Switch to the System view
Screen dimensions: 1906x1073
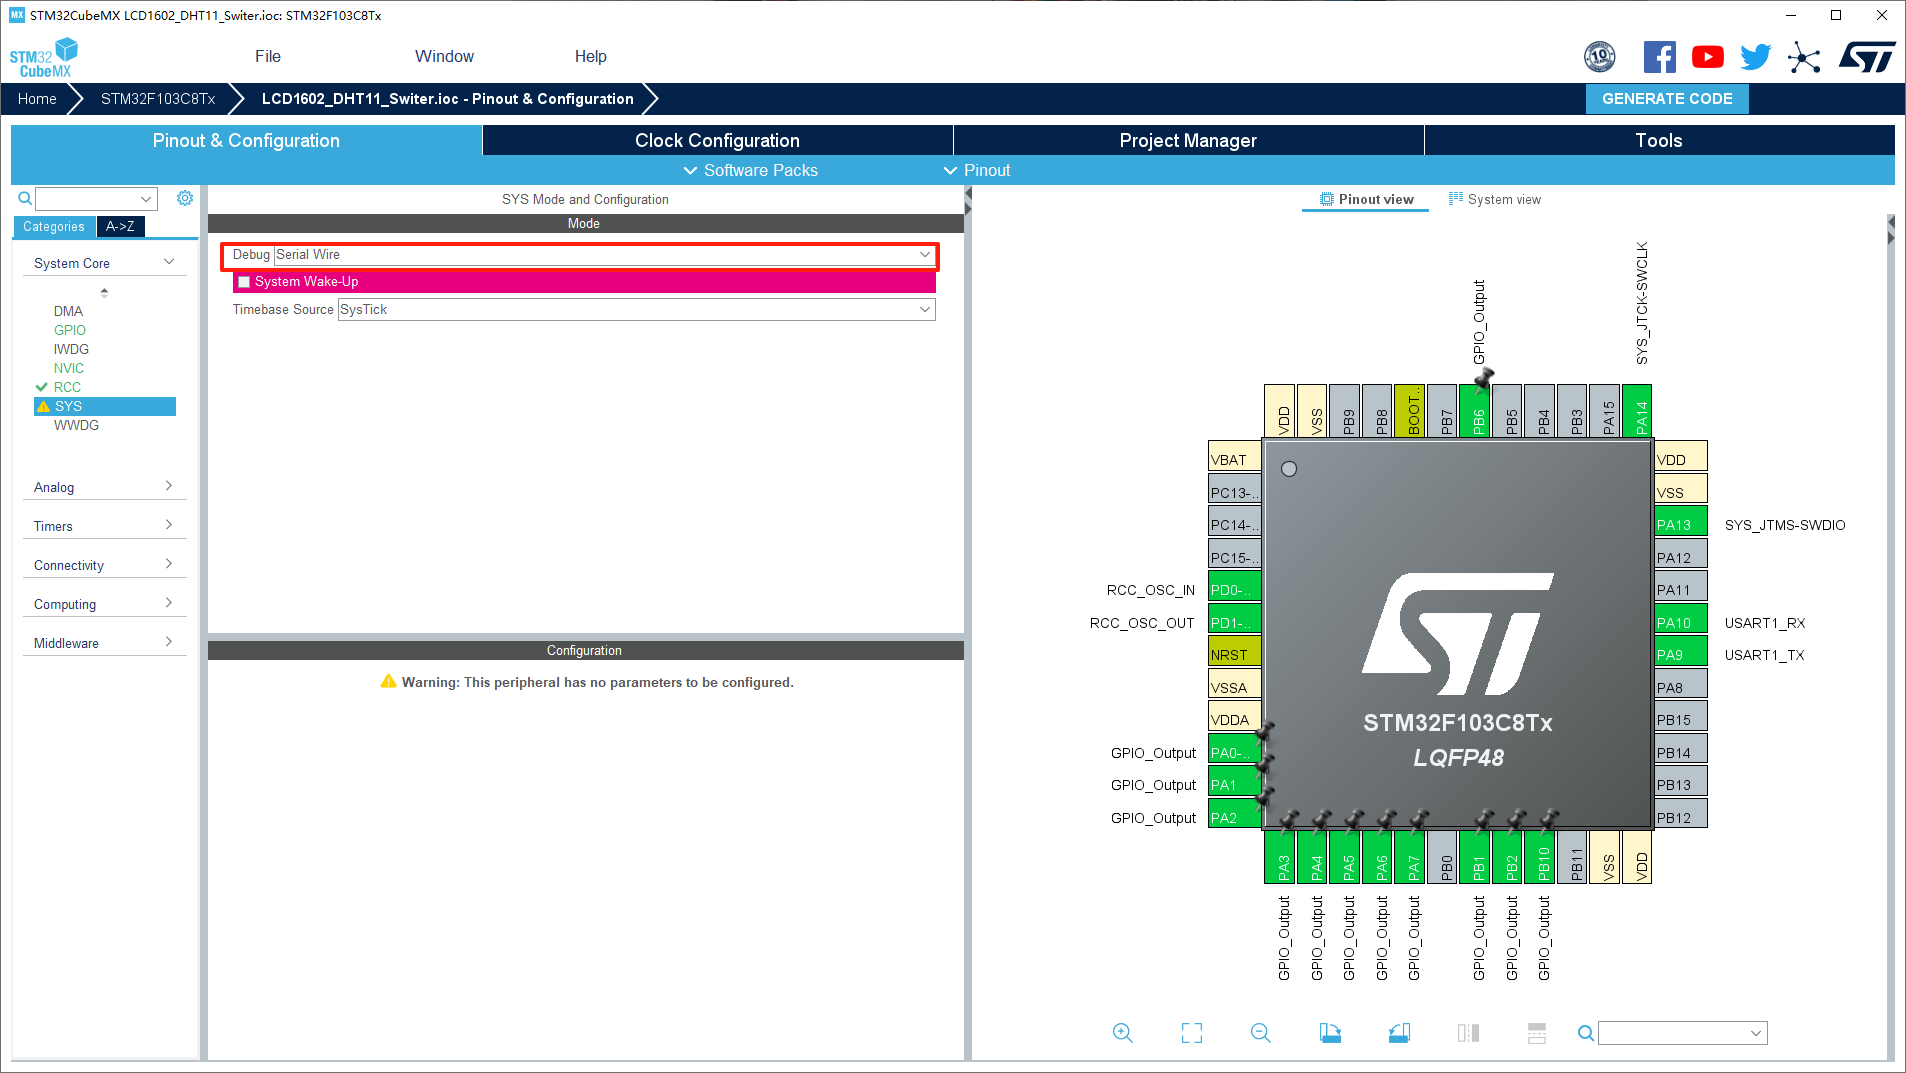point(1495,200)
